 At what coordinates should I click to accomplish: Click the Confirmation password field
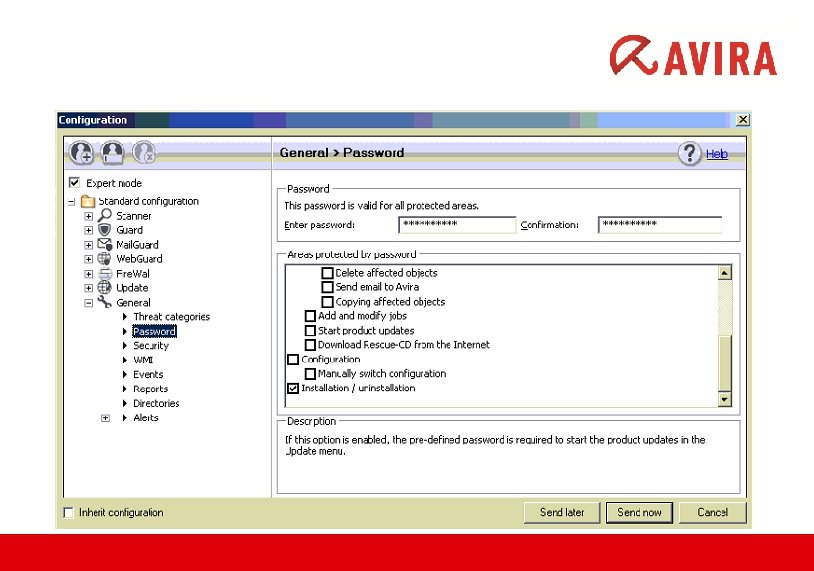(x=660, y=225)
